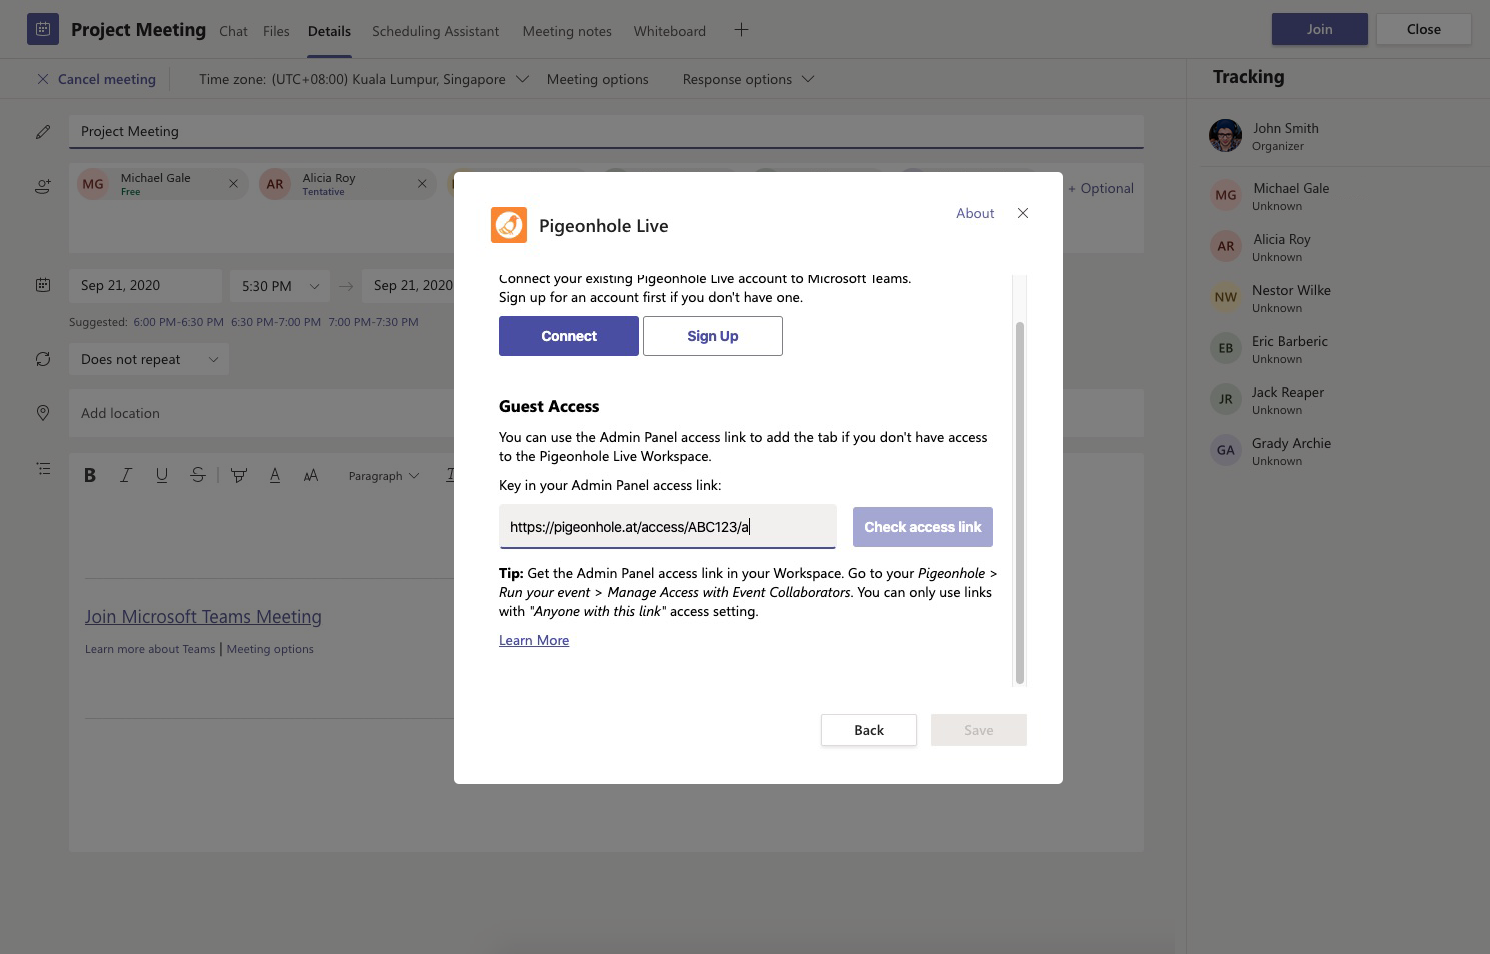
Task: Click the MG avatar in Tracking panel
Action: coord(1226,195)
